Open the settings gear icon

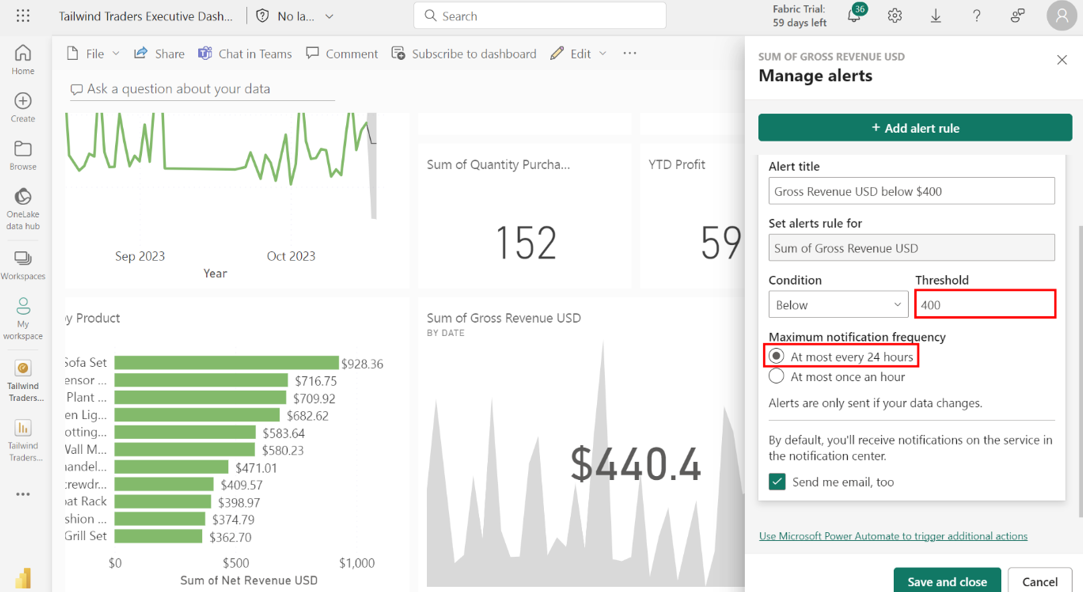[895, 16]
